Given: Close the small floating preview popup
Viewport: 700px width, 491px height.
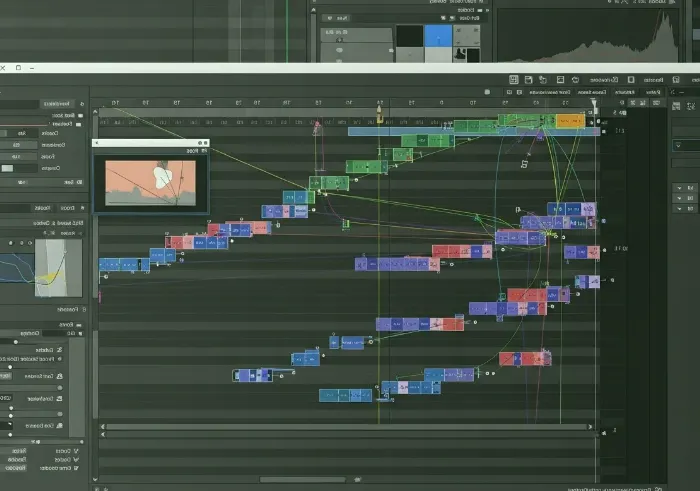Looking at the screenshot, I should (x=96, y=143).
